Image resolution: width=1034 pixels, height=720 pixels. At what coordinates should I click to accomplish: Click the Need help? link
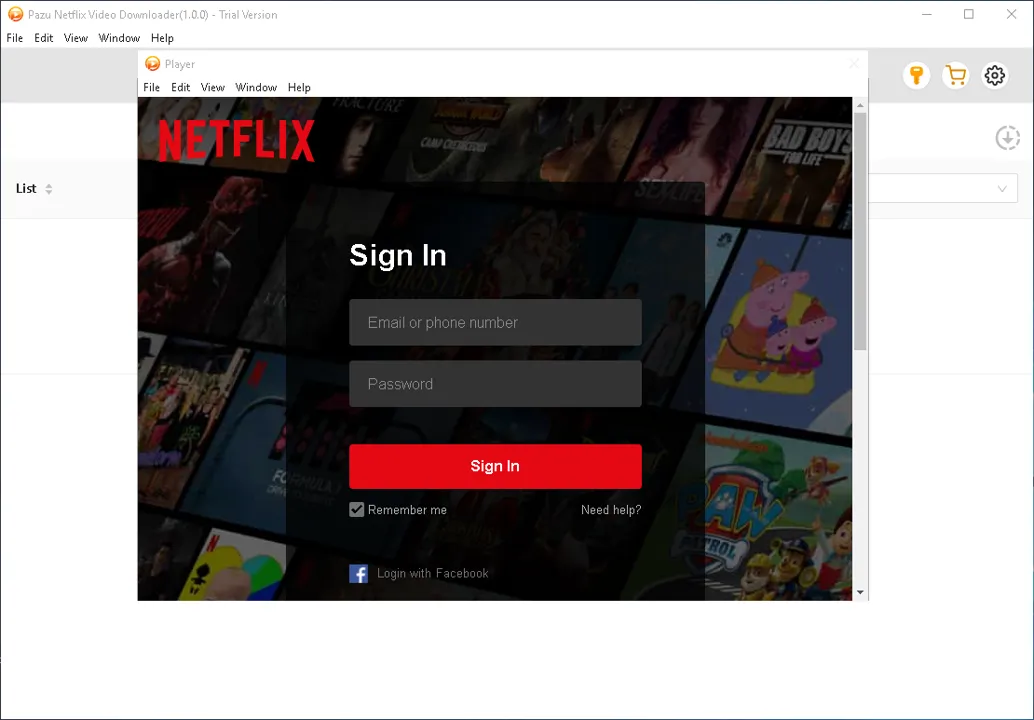point(611,510)
